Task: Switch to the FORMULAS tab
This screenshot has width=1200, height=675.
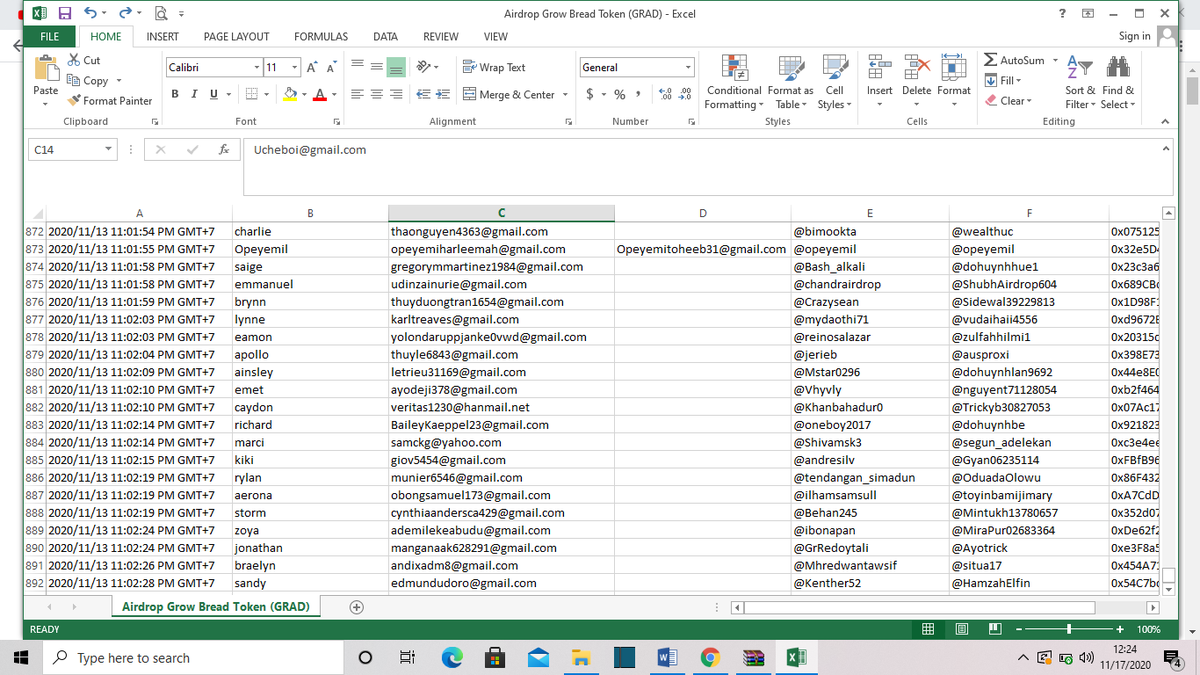Action: coord(321,36)
